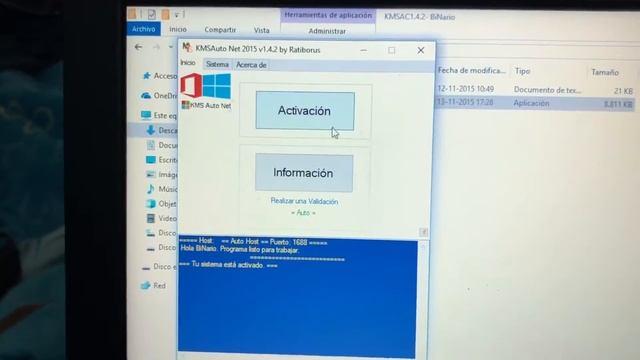This screenshot has height=360, width=640.
Task: Click the 'Tu sistema está activado' console line
Action: [x=228, y=265]
